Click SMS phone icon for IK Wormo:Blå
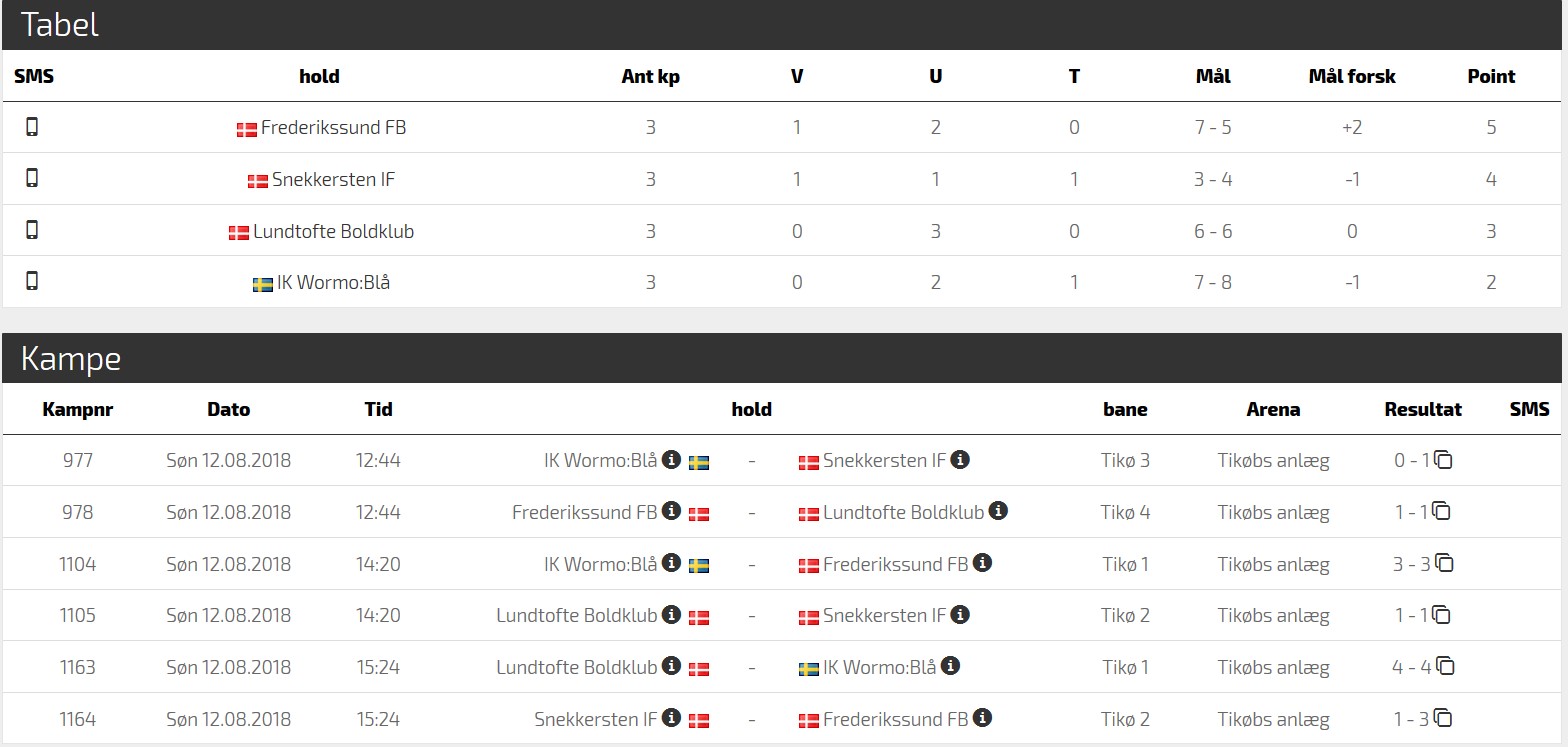 (x=32, y=281)
